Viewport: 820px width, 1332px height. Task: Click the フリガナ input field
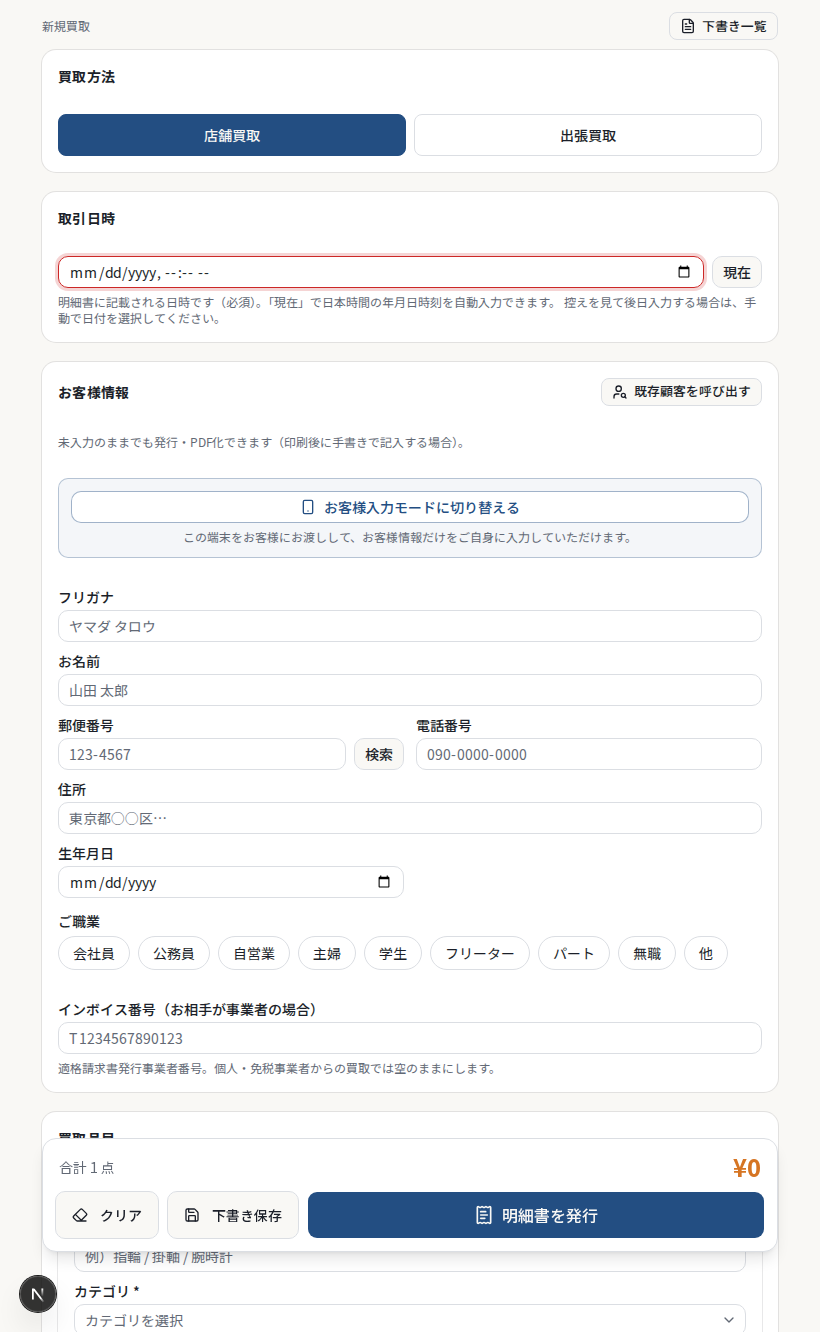point(410,626)
